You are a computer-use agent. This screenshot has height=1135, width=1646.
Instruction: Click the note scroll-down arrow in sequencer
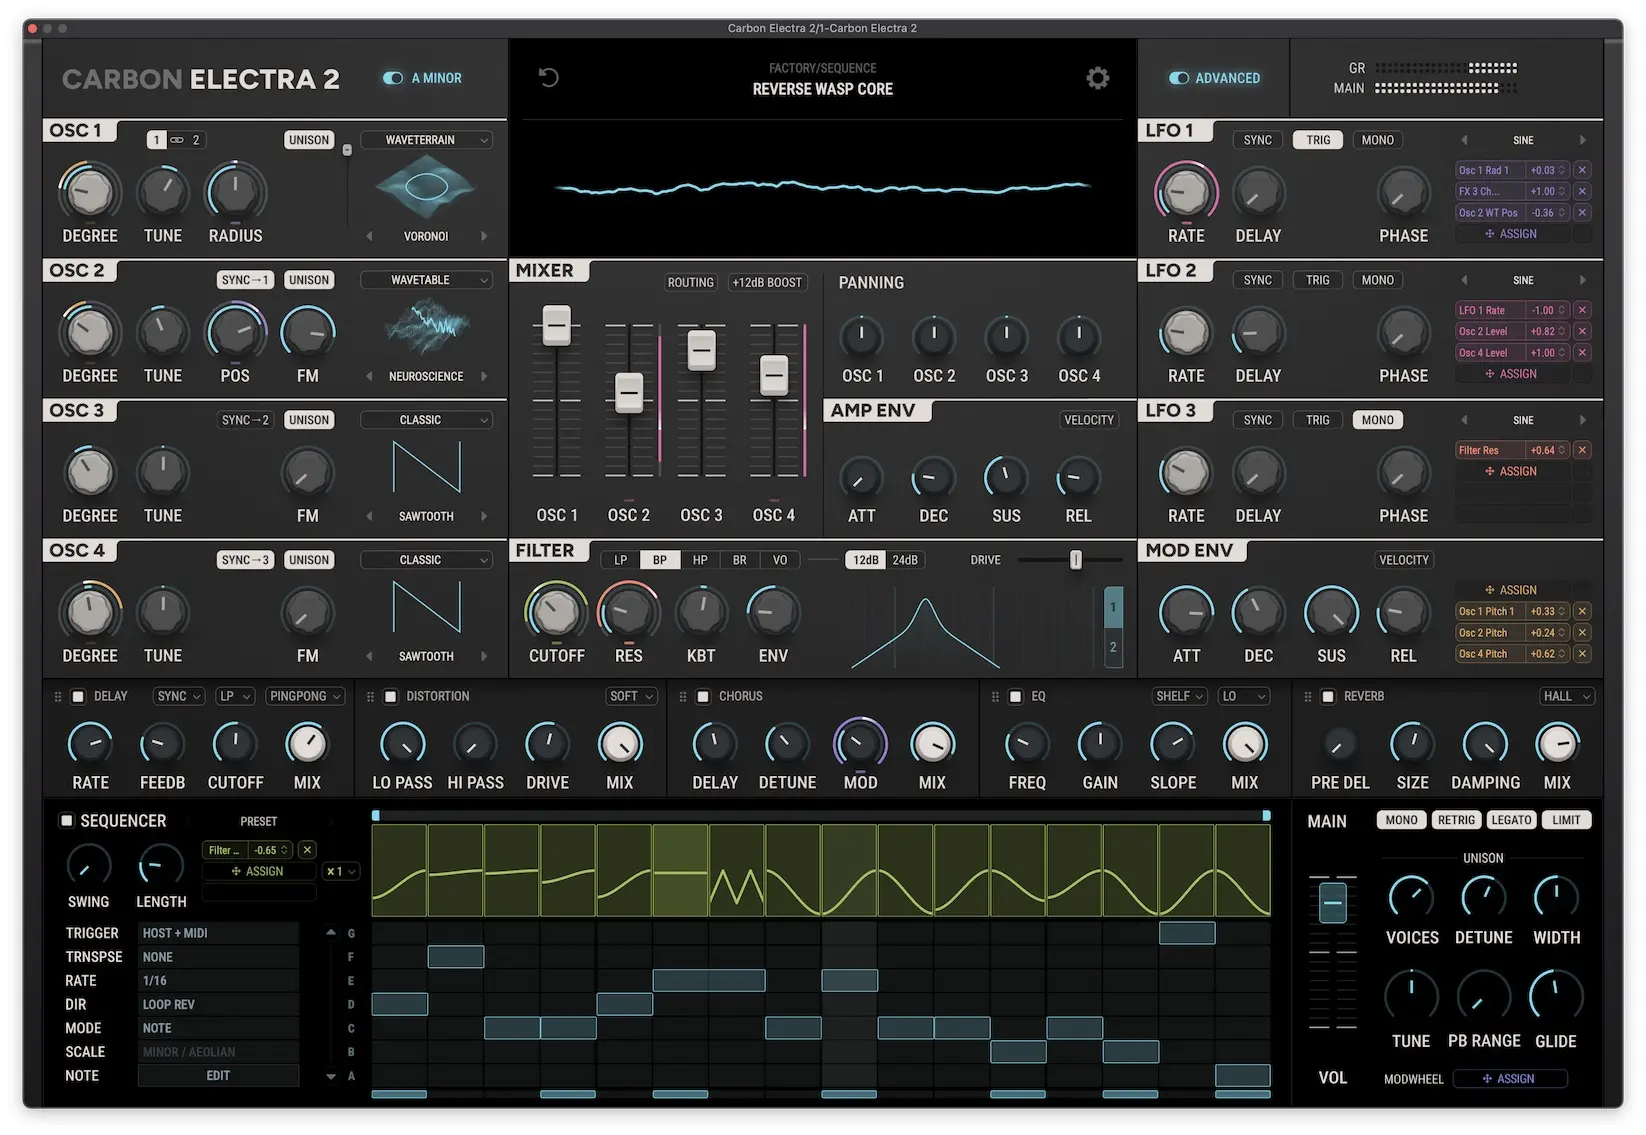click(x=331, y=1076)
